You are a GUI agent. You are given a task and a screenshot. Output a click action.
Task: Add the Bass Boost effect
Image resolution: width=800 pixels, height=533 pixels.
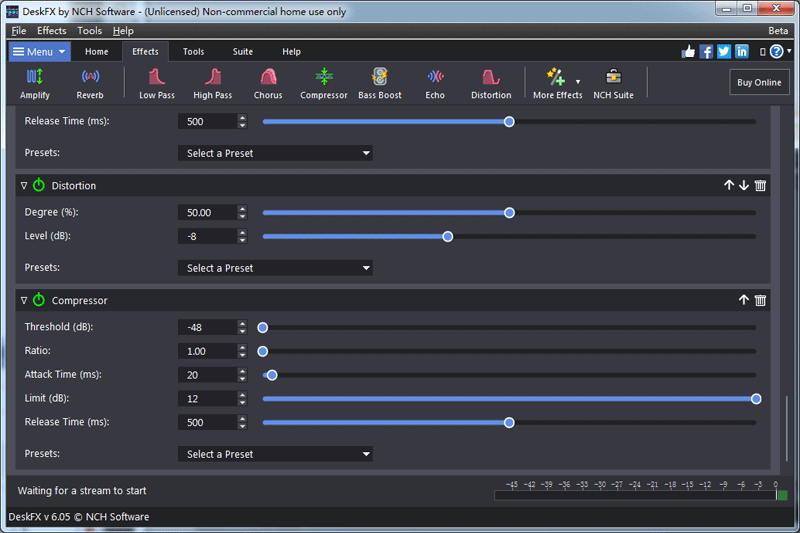[380, 84]
